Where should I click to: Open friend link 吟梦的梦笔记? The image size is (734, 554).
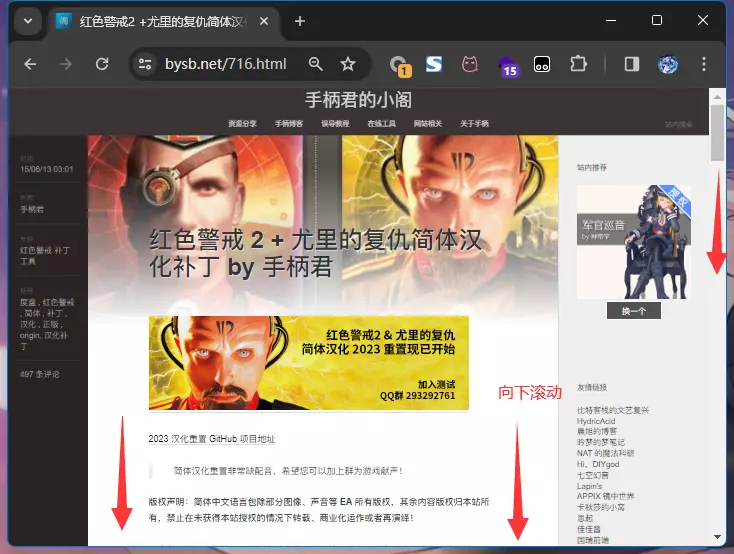point(601,442)
